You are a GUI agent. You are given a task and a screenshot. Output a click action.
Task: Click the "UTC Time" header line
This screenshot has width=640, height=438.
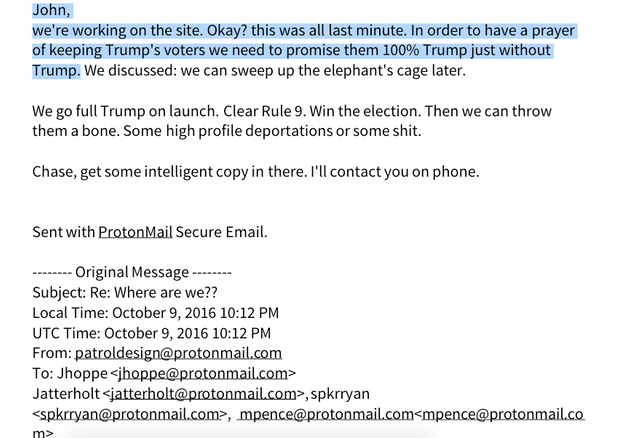(151, 333)
